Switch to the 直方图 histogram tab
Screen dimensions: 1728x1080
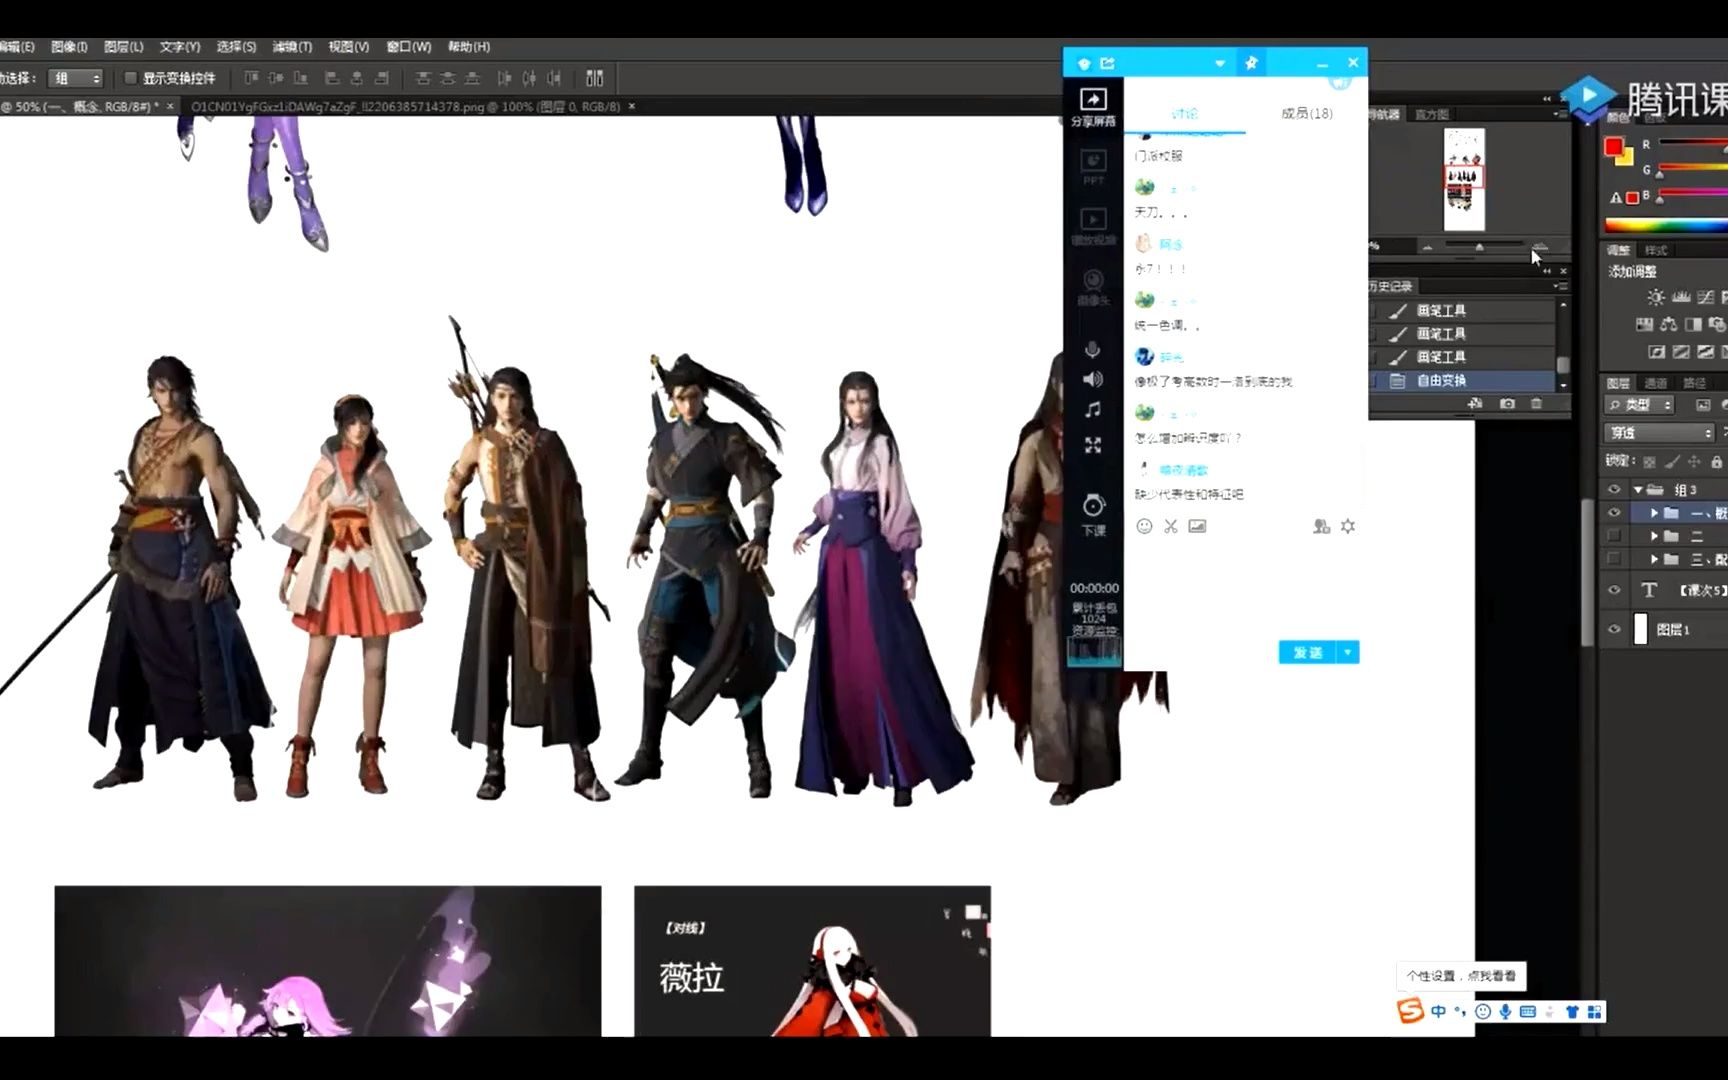pos(1432,114)
